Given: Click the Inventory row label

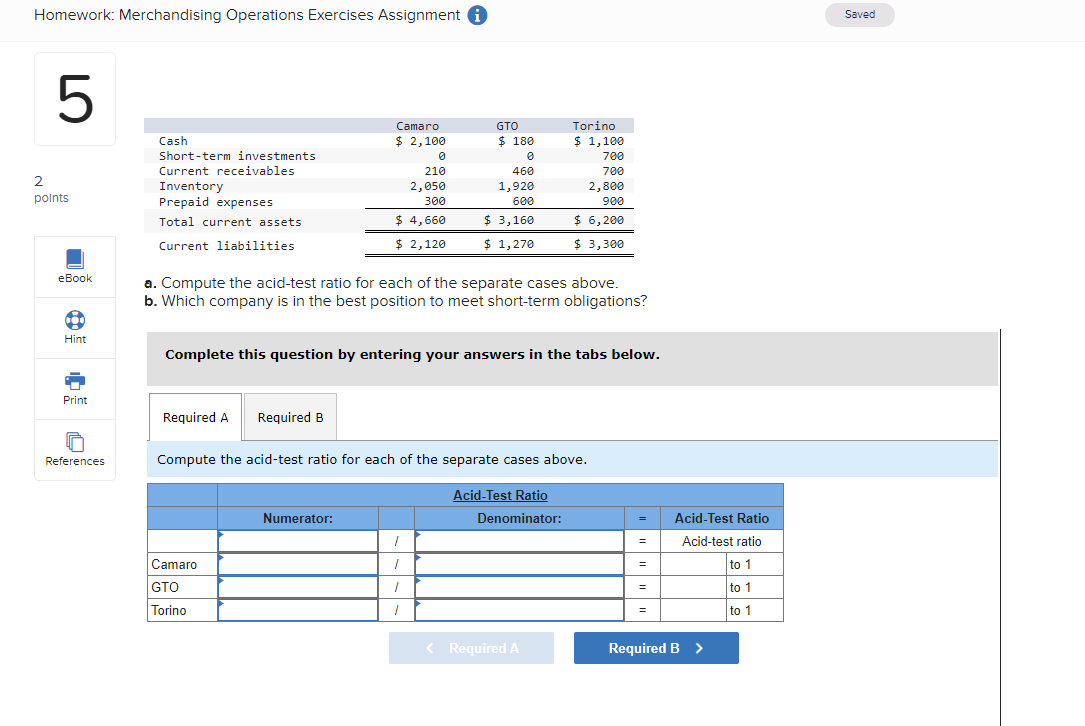Looking at the screenshot, I should [191, 186].
